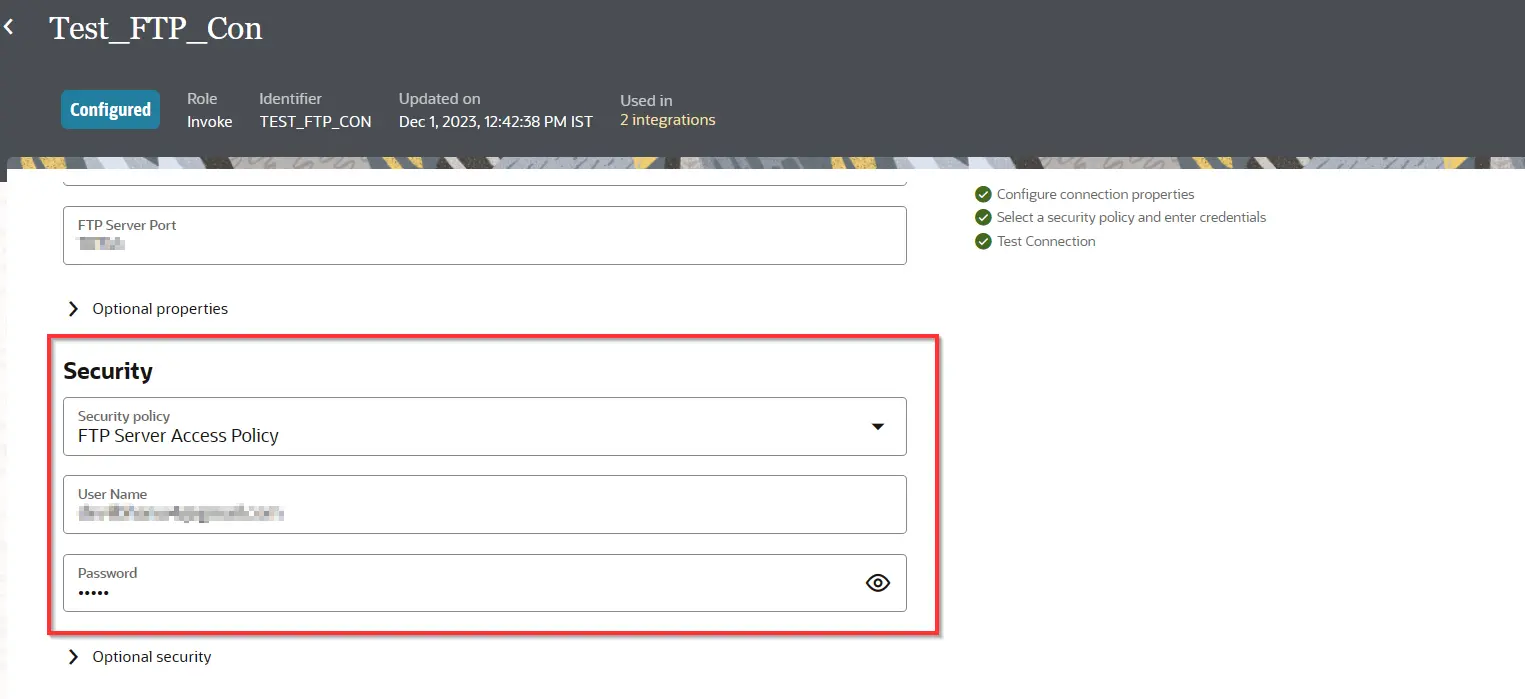Show the password with the eye icon

point(877,583)
